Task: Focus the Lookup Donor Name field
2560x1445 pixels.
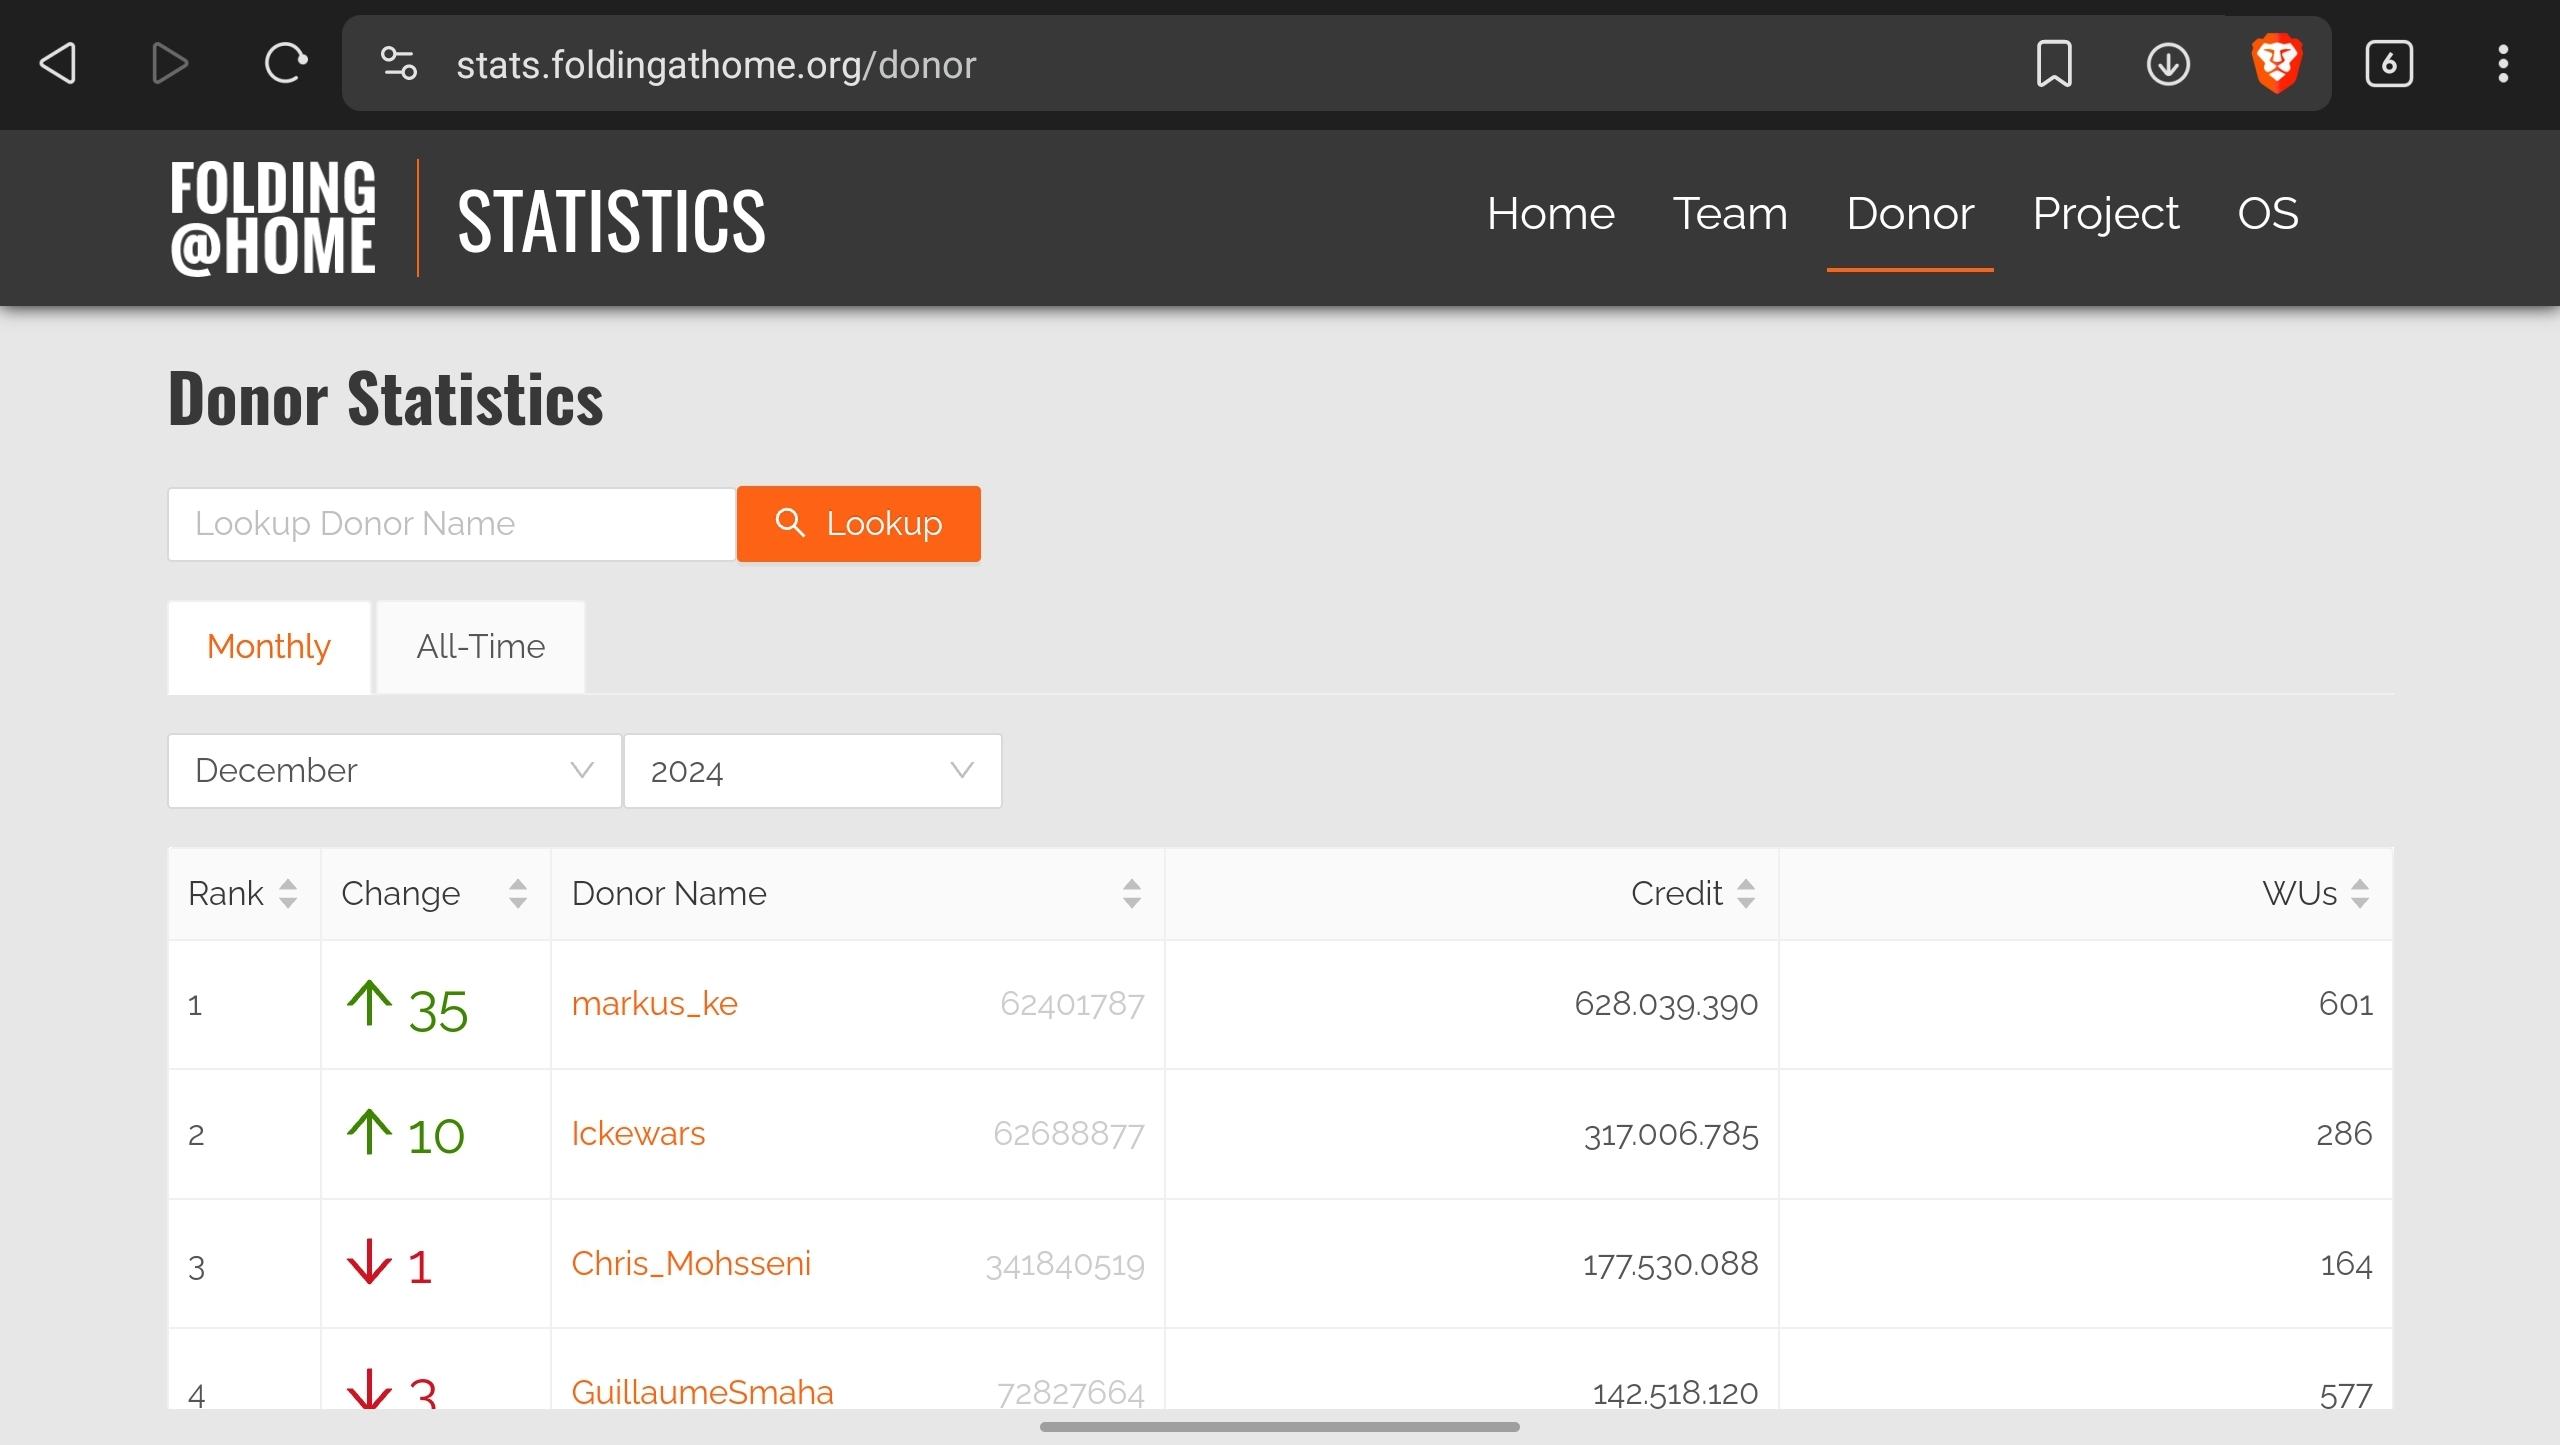Action: click(451, 524)
